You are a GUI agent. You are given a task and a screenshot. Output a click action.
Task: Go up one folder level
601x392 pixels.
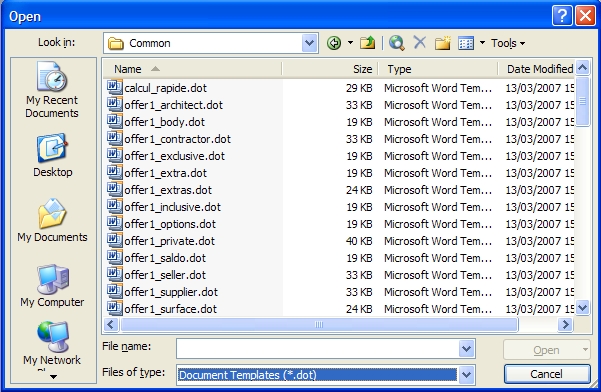368,43
